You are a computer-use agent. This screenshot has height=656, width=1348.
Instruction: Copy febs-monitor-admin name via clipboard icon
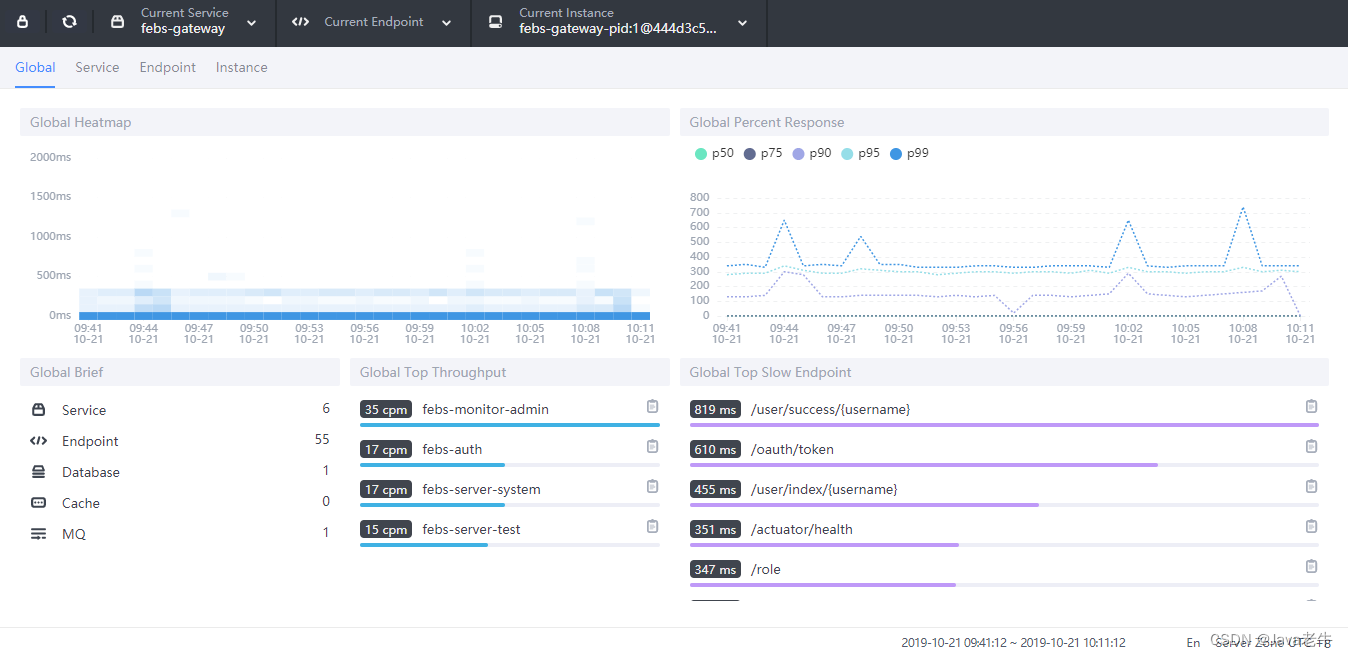[x=652, y=406]
